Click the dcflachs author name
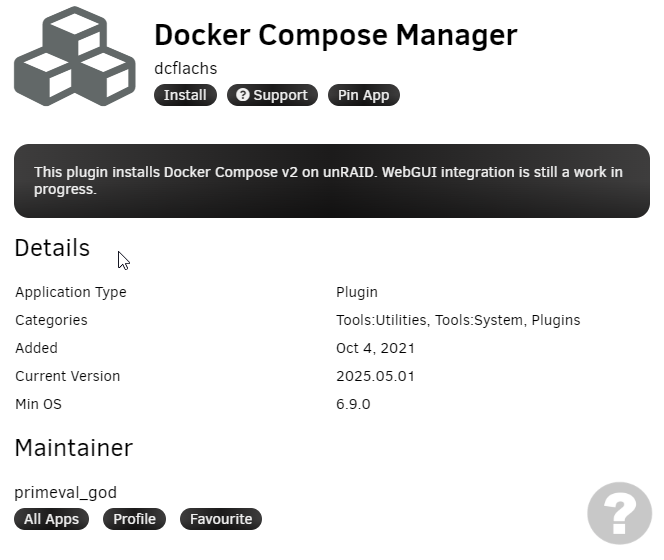The height and width of the screenshot is (560, 664). (185, 68)
